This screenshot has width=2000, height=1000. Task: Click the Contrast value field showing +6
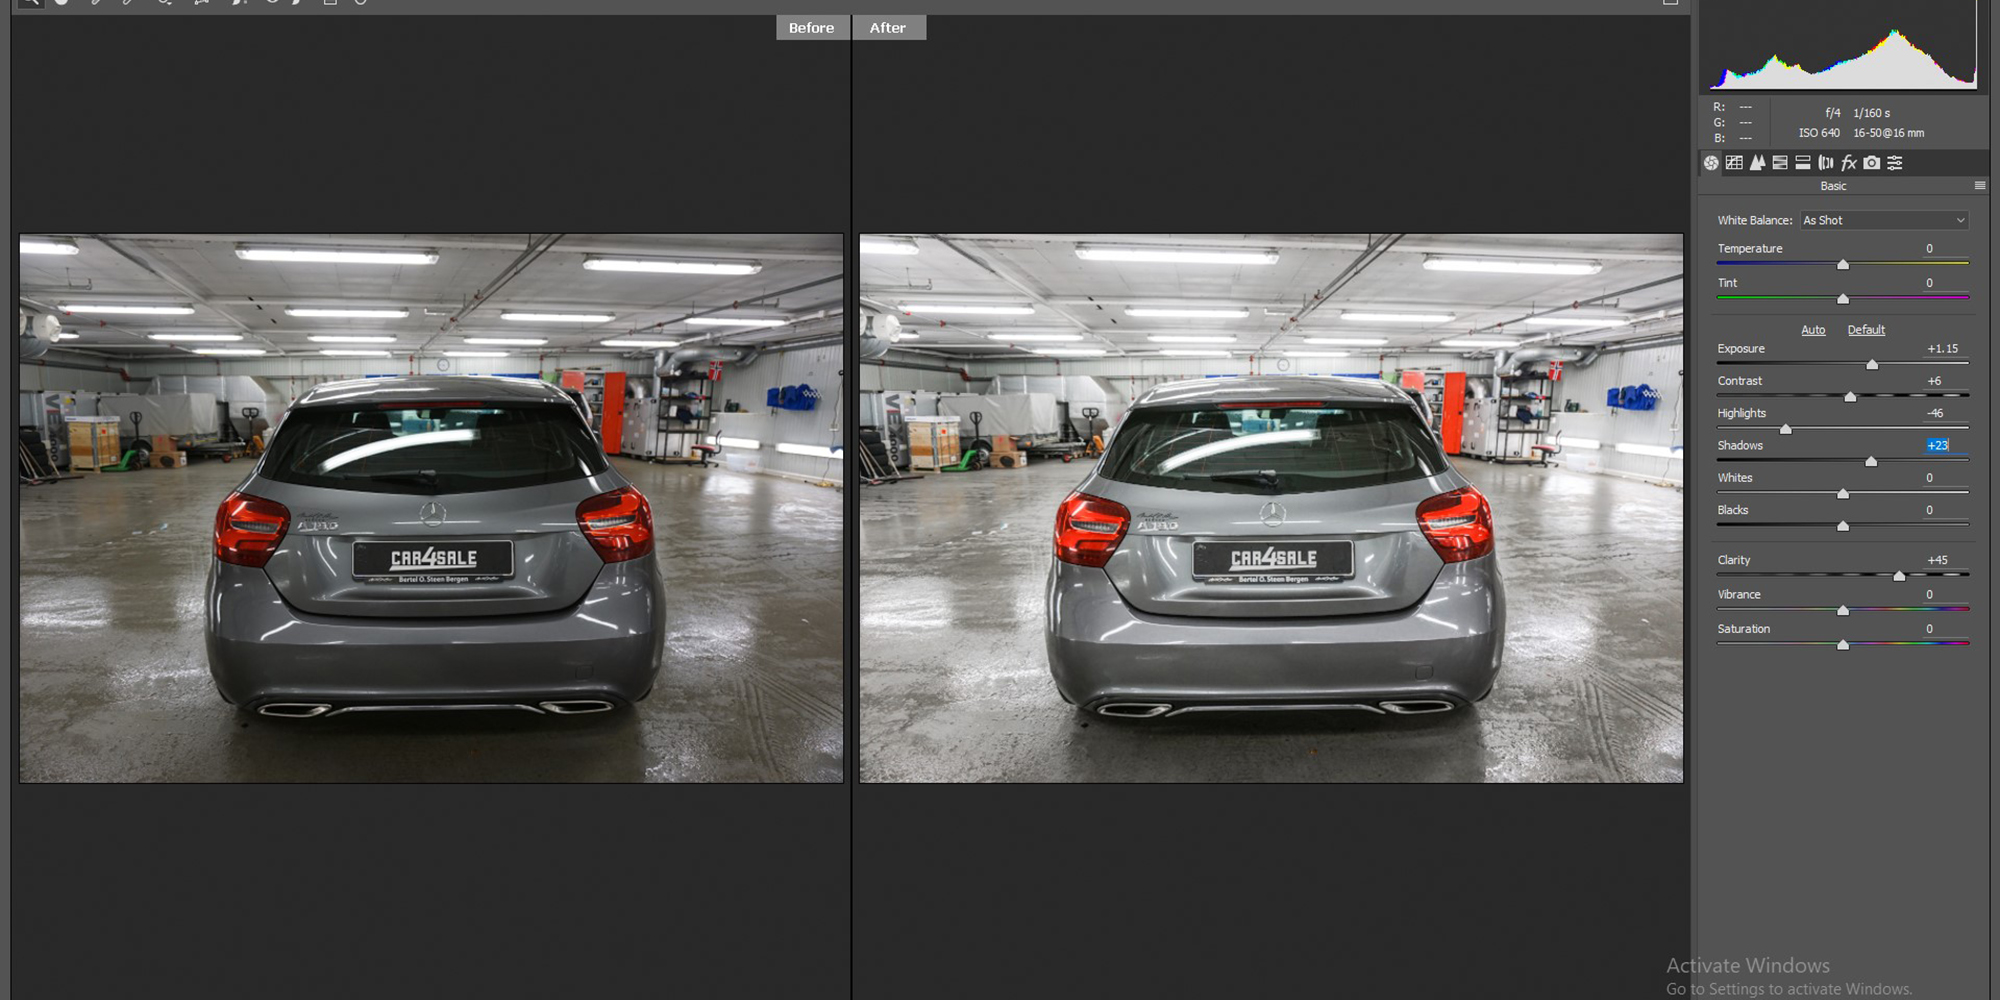point(1945,381)
